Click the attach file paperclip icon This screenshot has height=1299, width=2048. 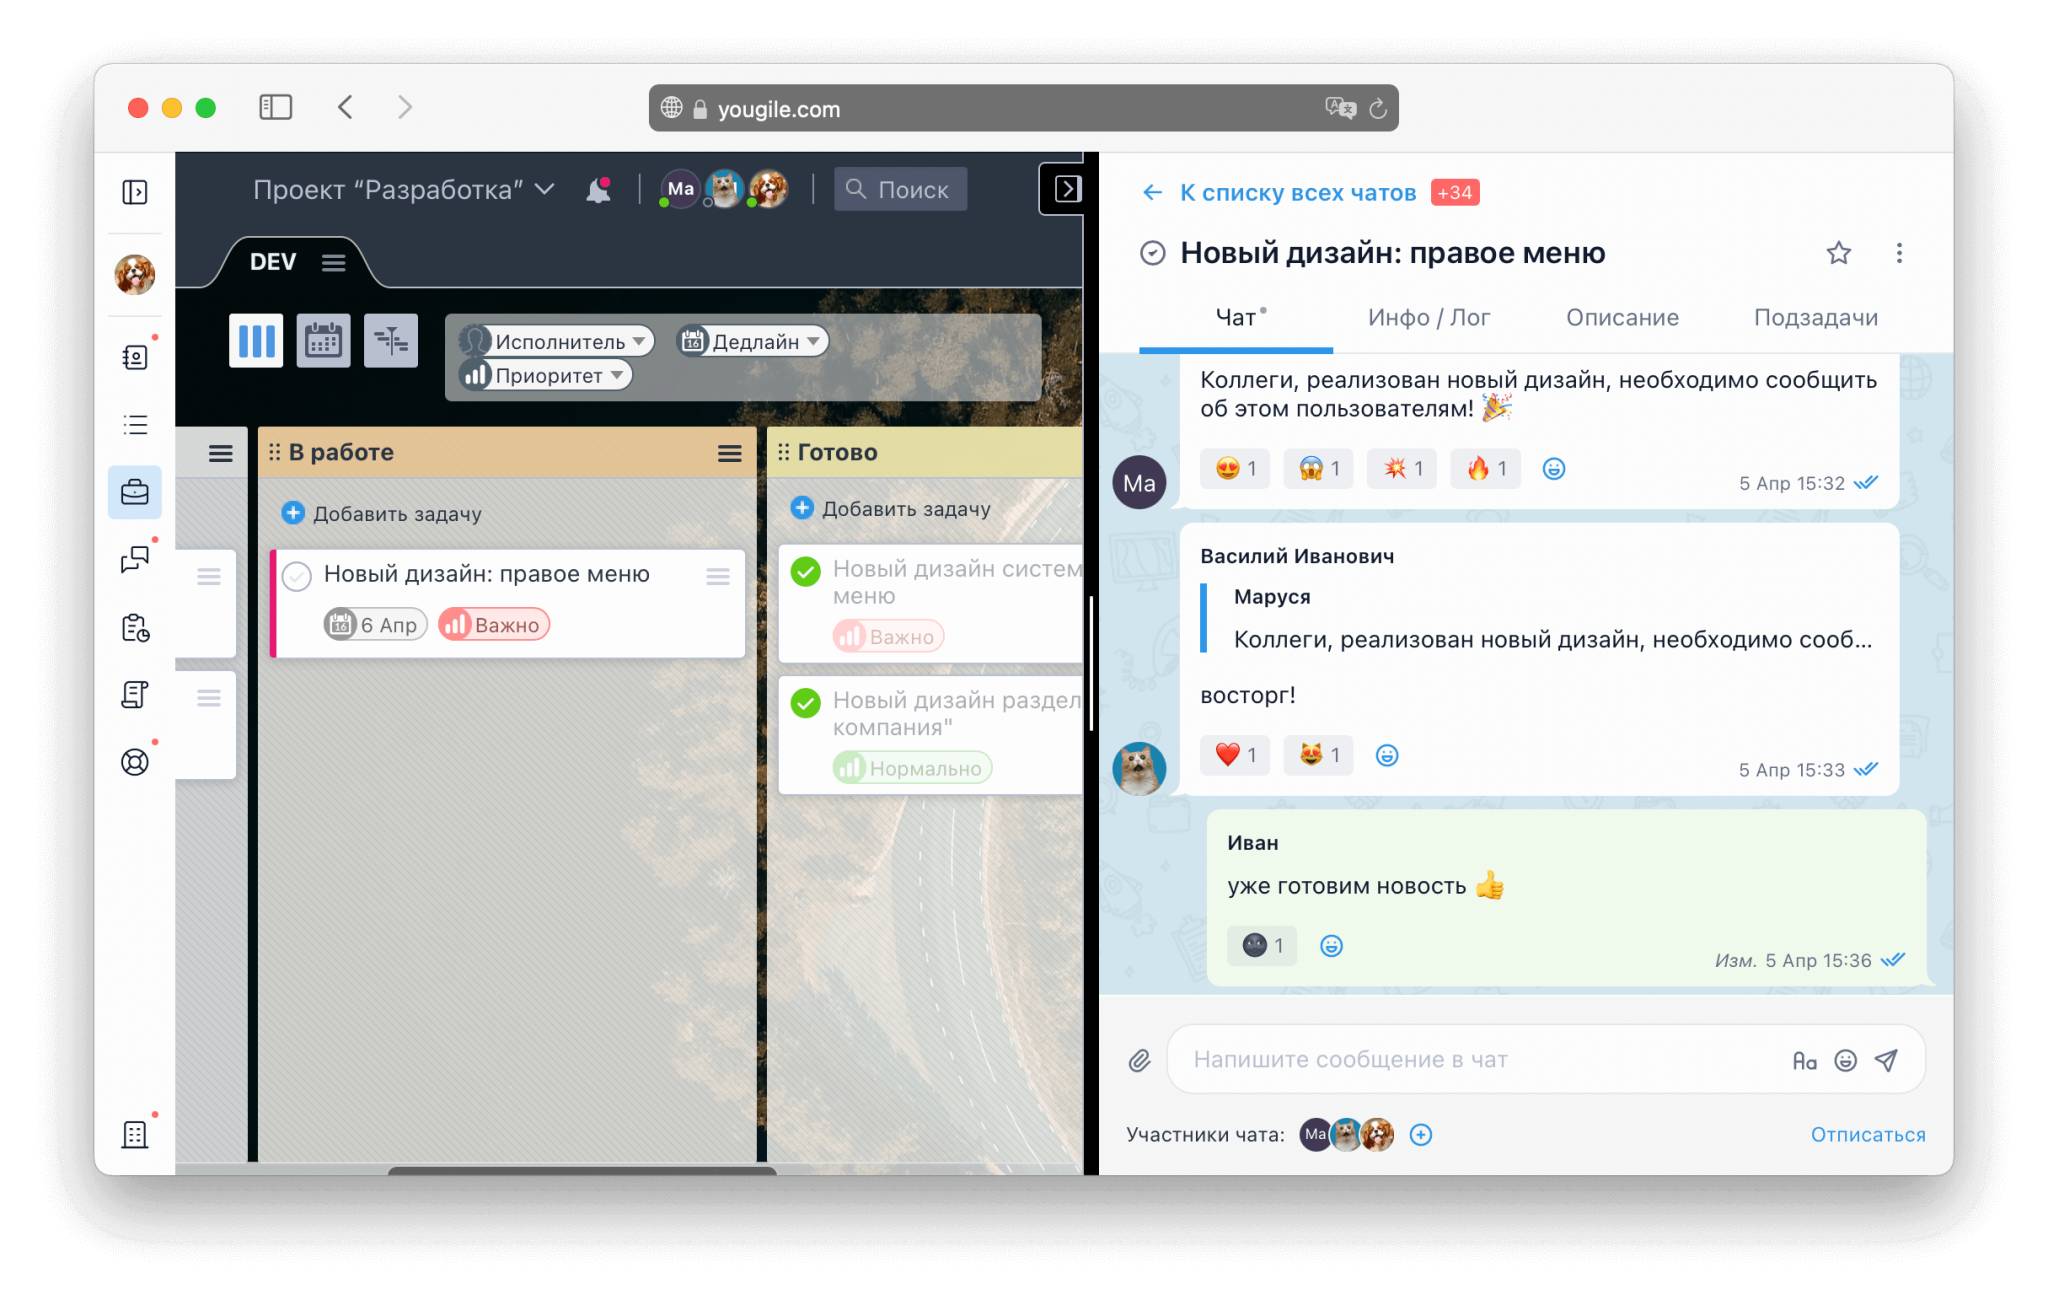coord(1139,1061)
